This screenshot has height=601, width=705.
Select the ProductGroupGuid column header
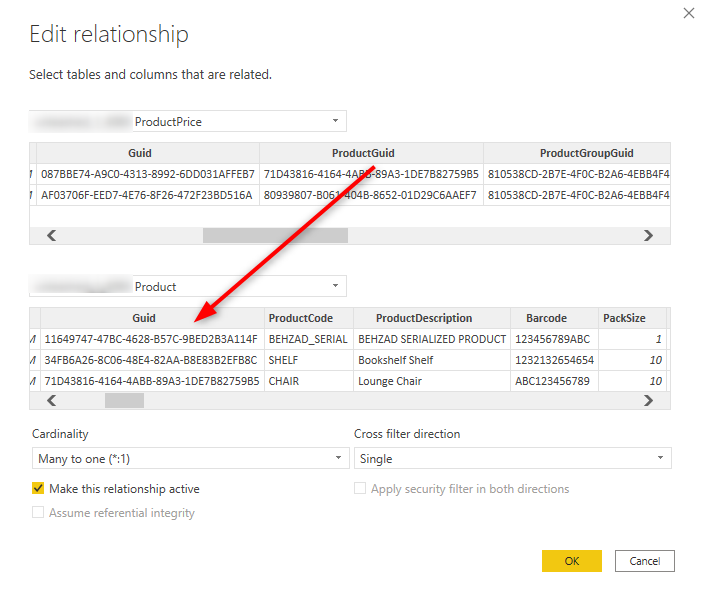click(x=577, y=153)
